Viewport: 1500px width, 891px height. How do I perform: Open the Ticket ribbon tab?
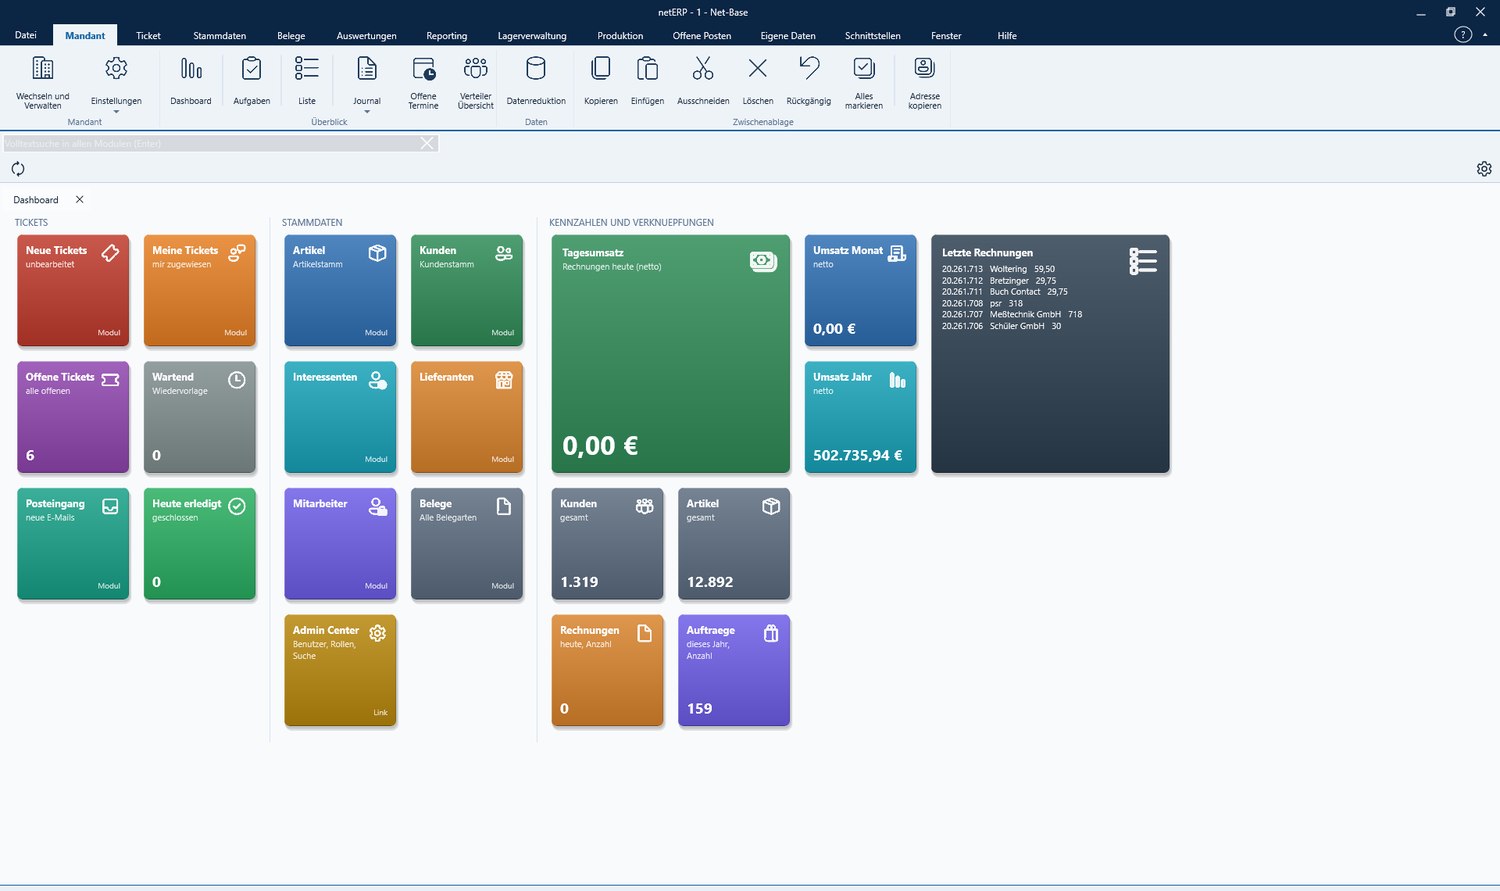tap(148, 36)
